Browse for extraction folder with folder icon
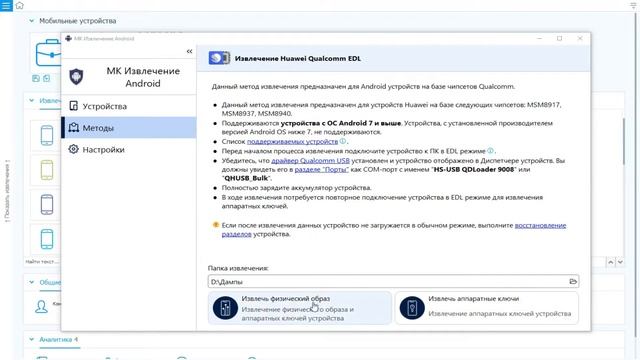 tap(573, 282)
